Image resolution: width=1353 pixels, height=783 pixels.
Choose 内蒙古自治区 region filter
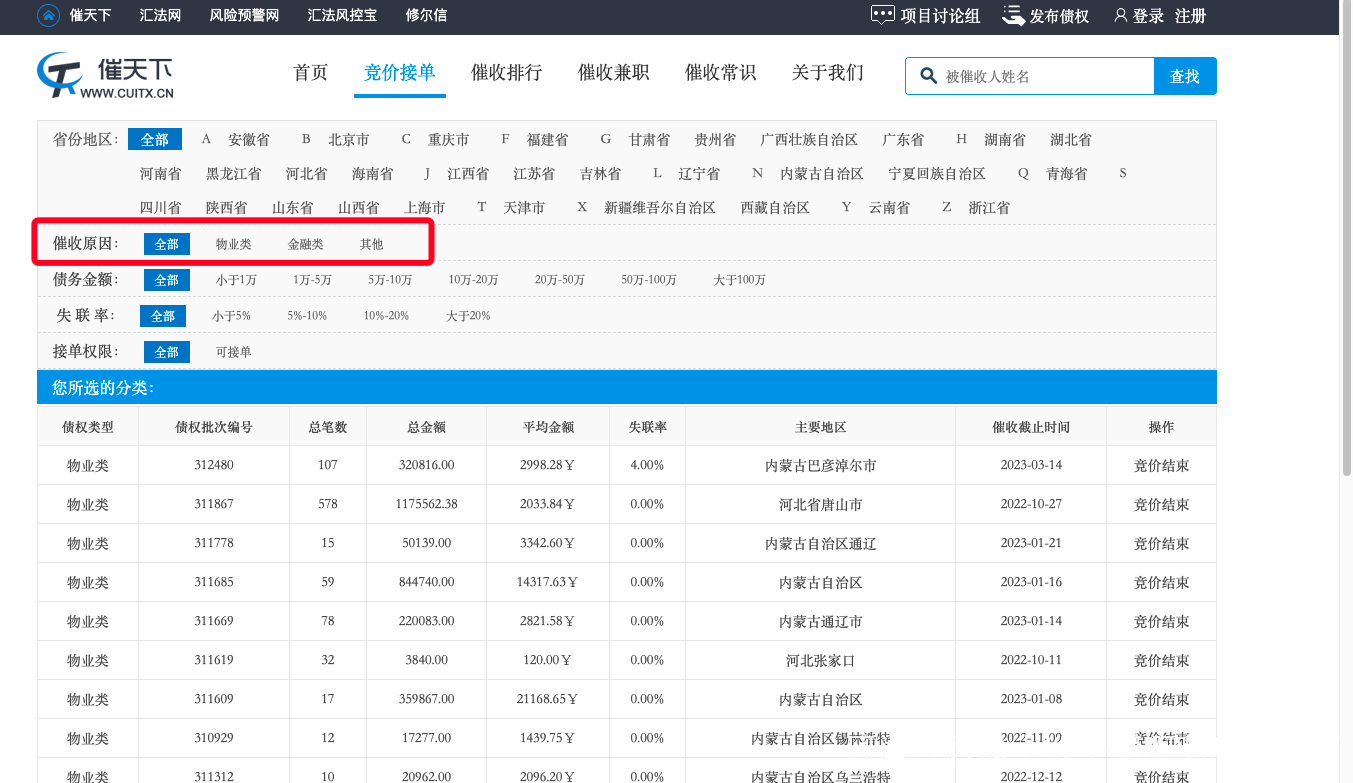tap(821, 174)
